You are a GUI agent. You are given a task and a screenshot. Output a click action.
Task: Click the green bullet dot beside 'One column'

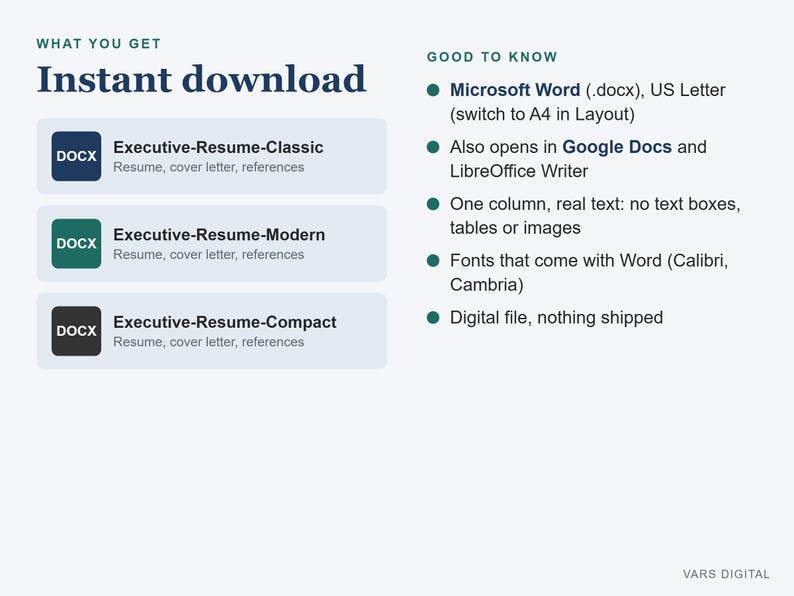[433, 204]
